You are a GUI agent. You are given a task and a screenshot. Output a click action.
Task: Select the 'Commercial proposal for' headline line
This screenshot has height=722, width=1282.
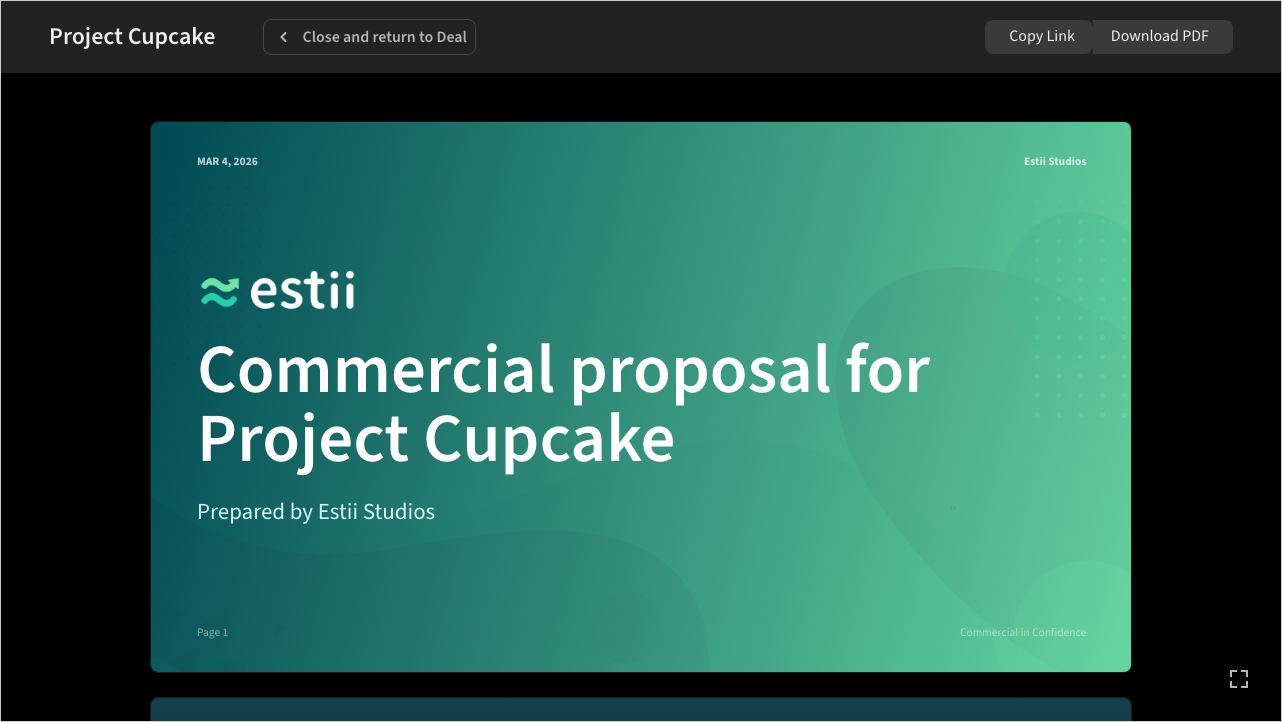coord(564,370)
